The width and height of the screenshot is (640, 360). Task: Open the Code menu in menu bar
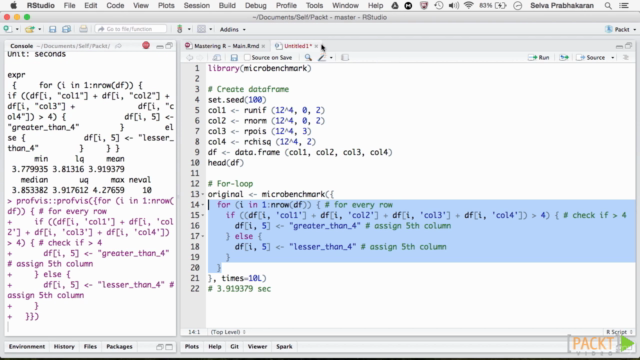tap(115, 6)
